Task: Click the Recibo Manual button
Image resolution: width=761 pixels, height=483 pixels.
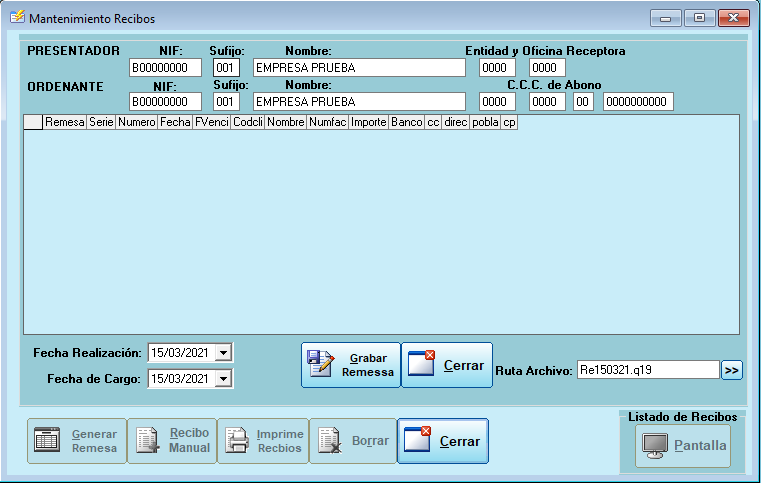Action: tap(172, 441)
